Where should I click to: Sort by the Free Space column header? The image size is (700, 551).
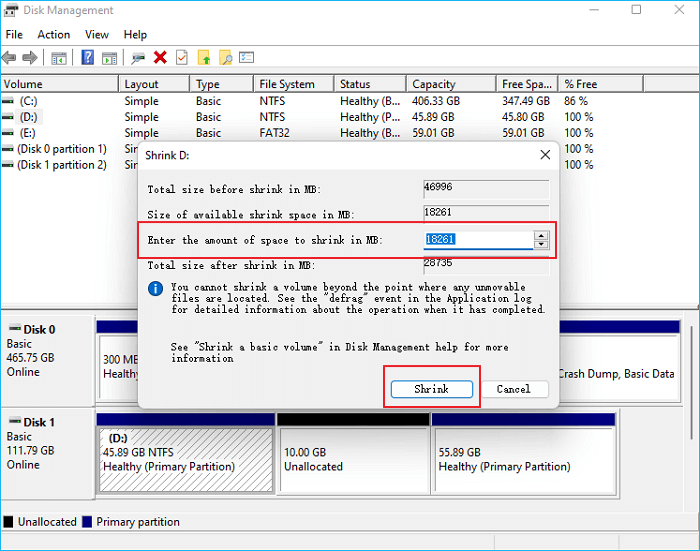click(527, 84)
